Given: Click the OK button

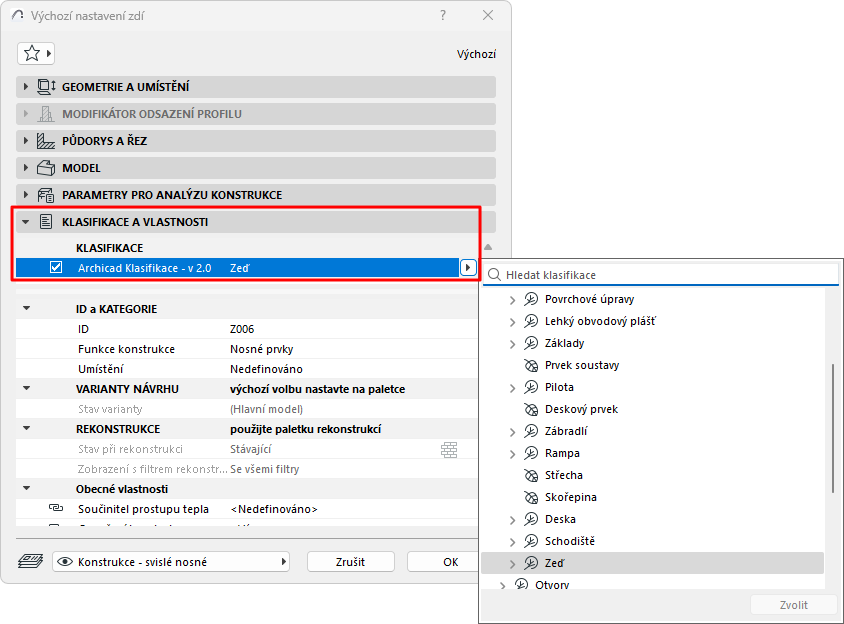Looking at the screenshot, I should click(442, 562).
